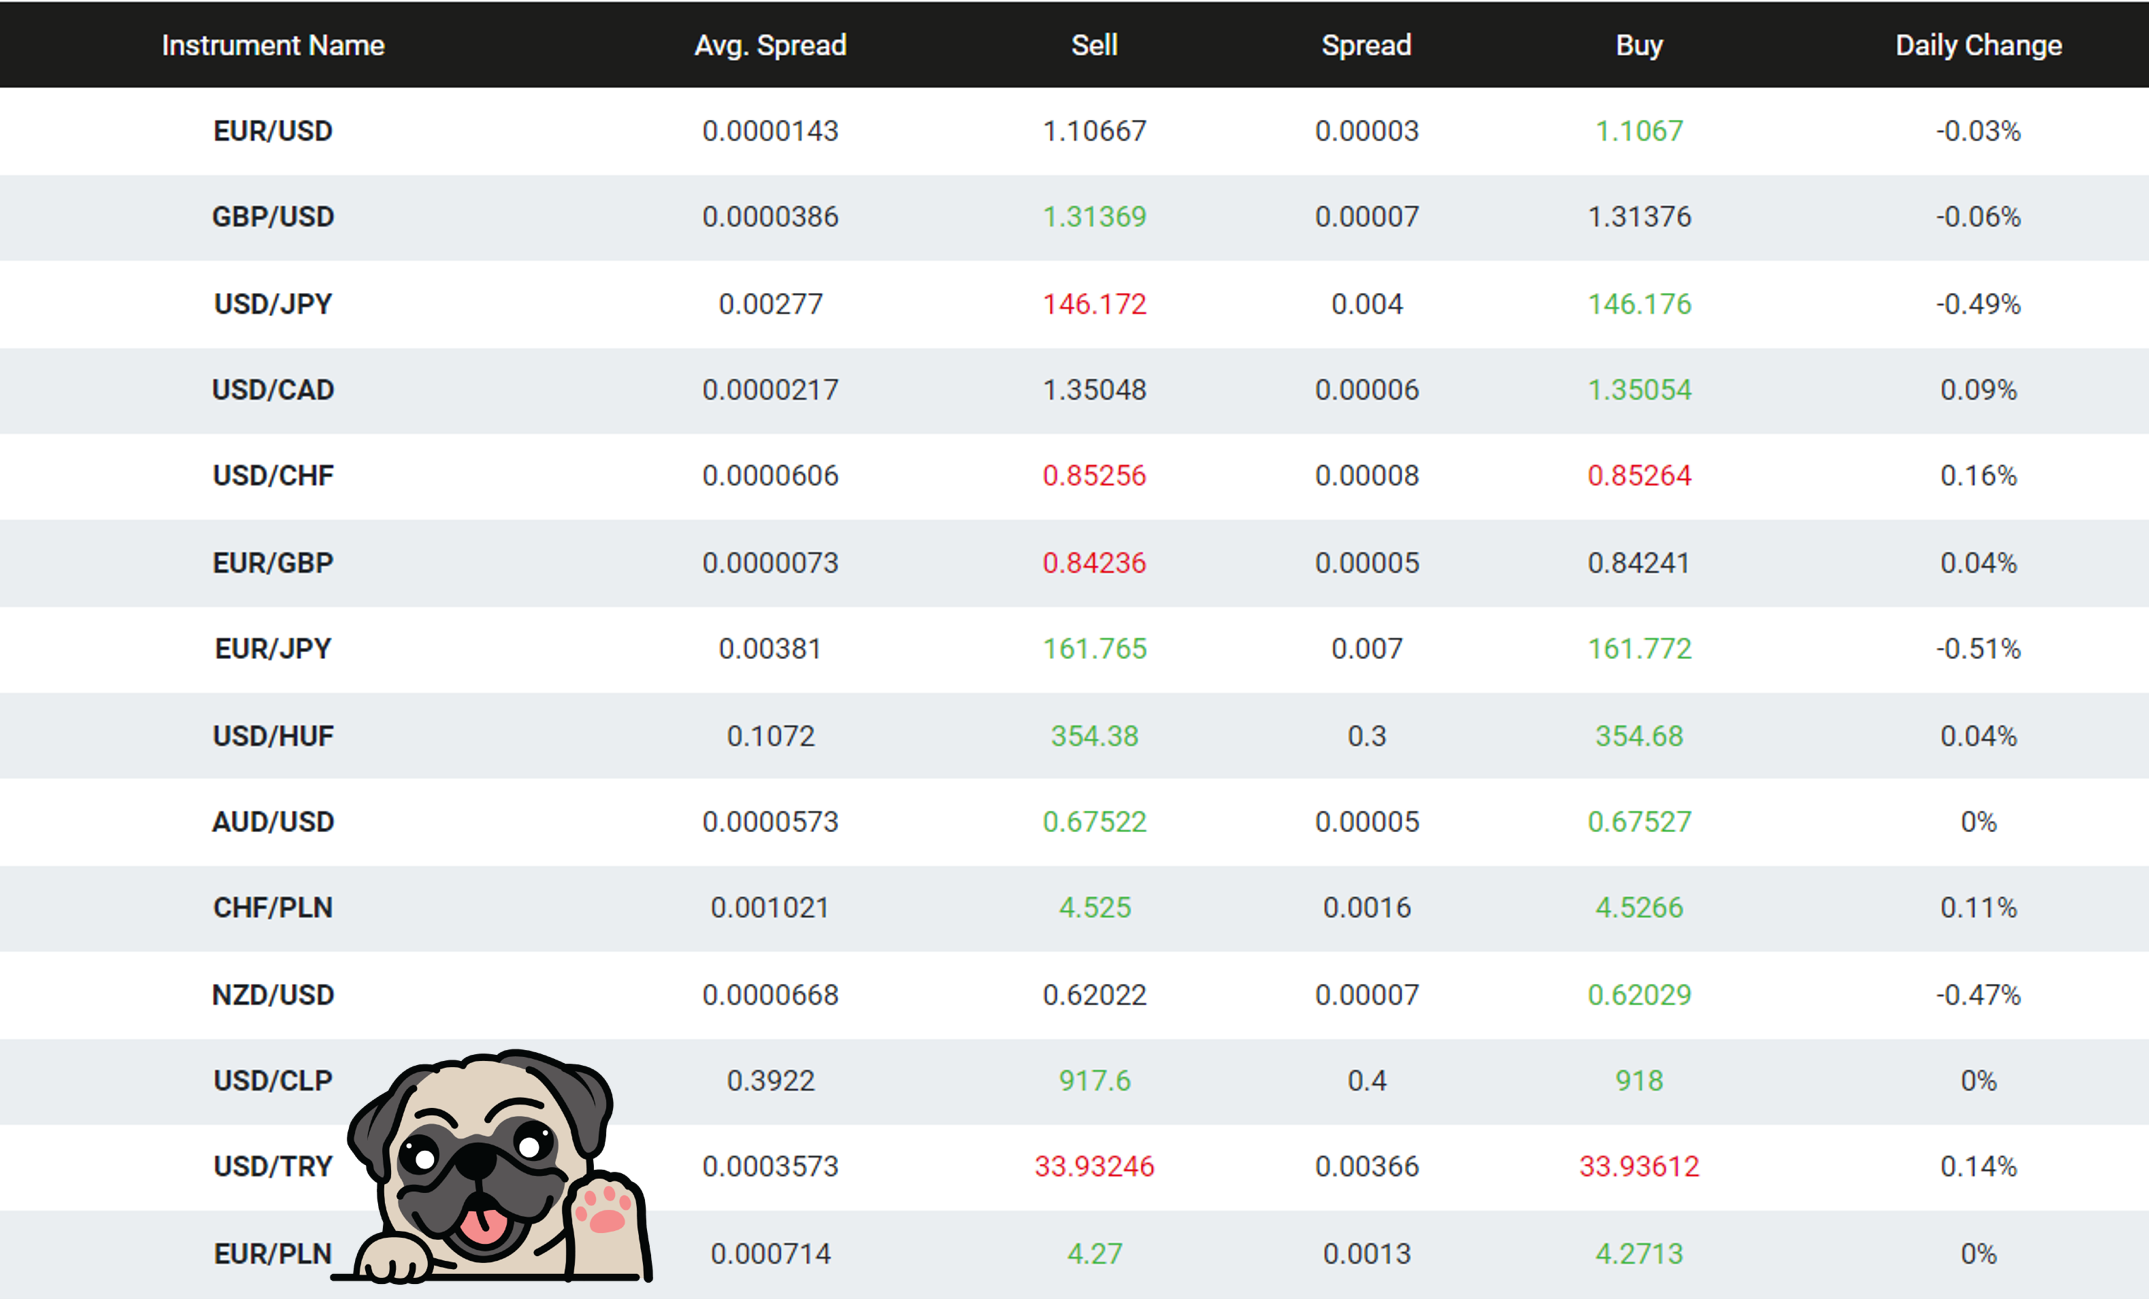Click EUR/GBP buy price 0.84241
Screen dimensions: 2149x1299
point(1639,563)
